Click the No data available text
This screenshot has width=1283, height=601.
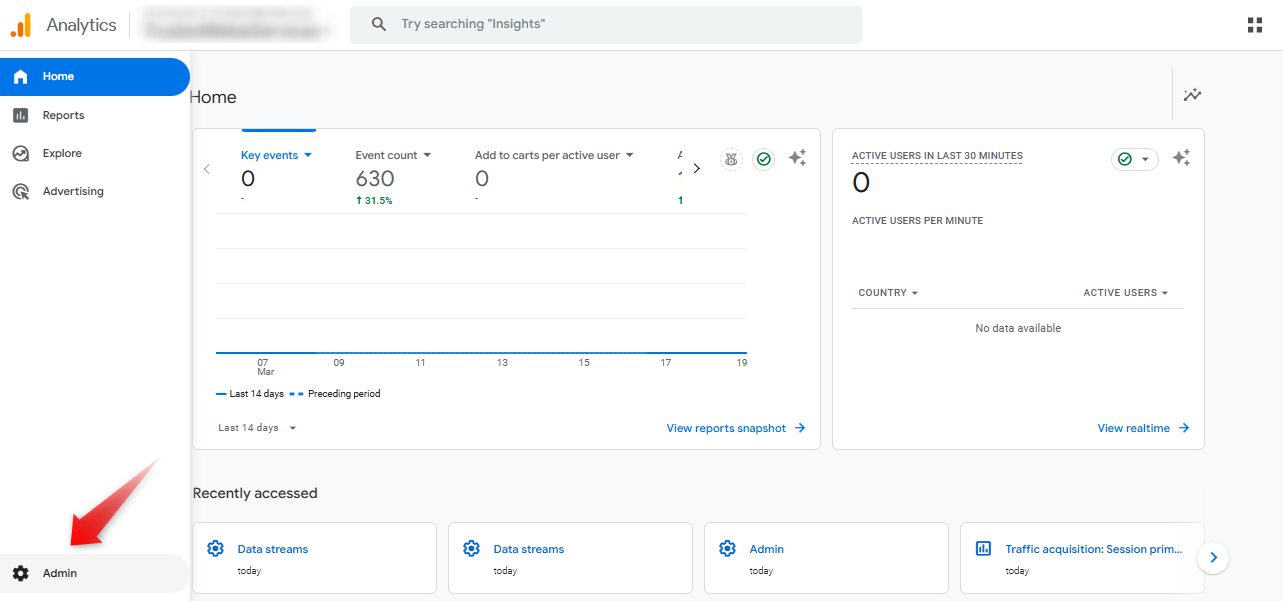[x=1018, y=328]
